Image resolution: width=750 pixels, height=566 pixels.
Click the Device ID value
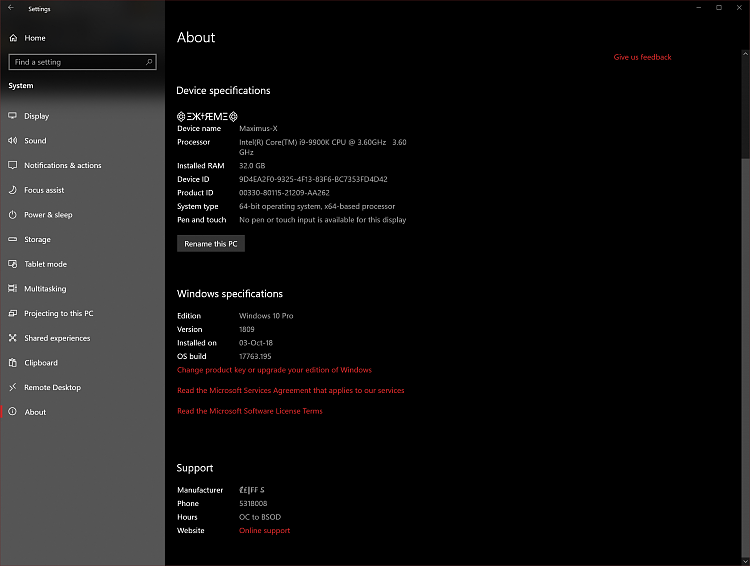click(x=313, y=179)
